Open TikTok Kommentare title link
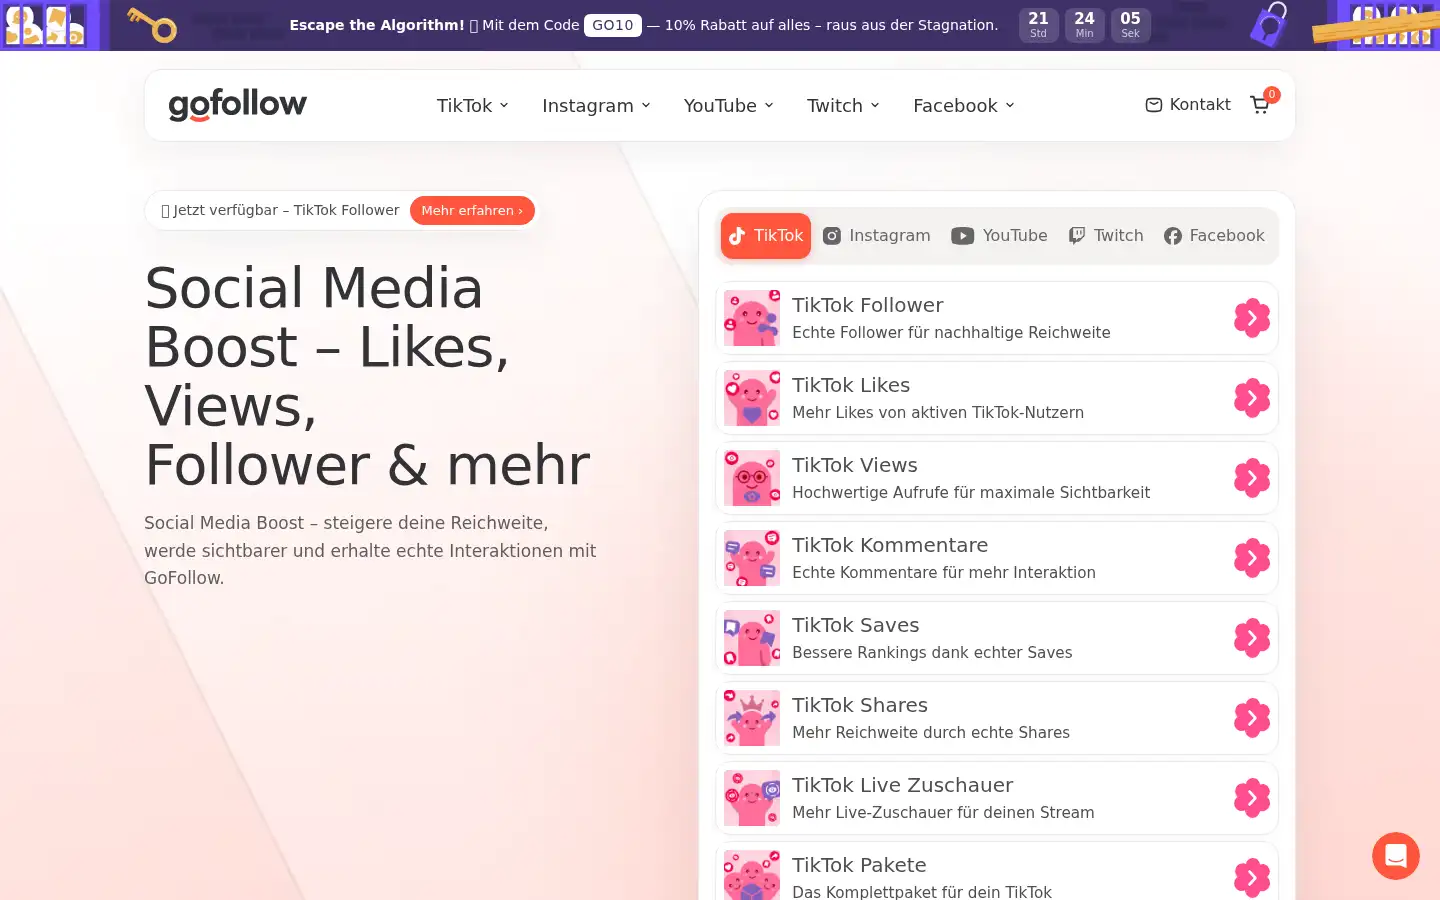 (x=890, y=545)
